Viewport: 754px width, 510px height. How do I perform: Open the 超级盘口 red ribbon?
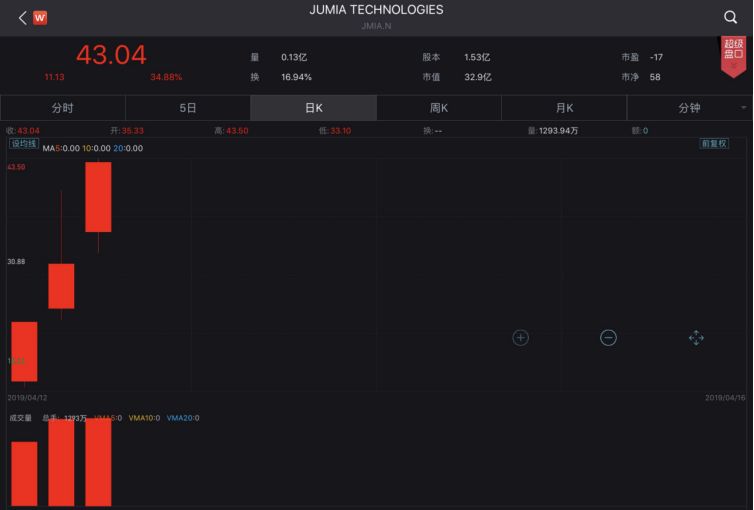click(733, 56)
